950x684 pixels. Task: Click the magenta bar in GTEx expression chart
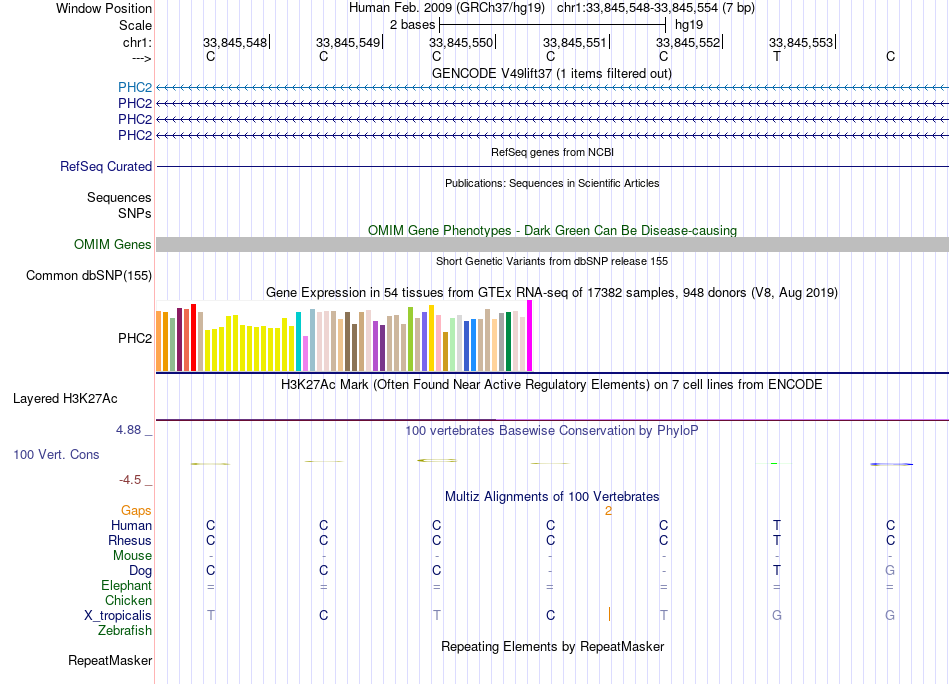530,336
